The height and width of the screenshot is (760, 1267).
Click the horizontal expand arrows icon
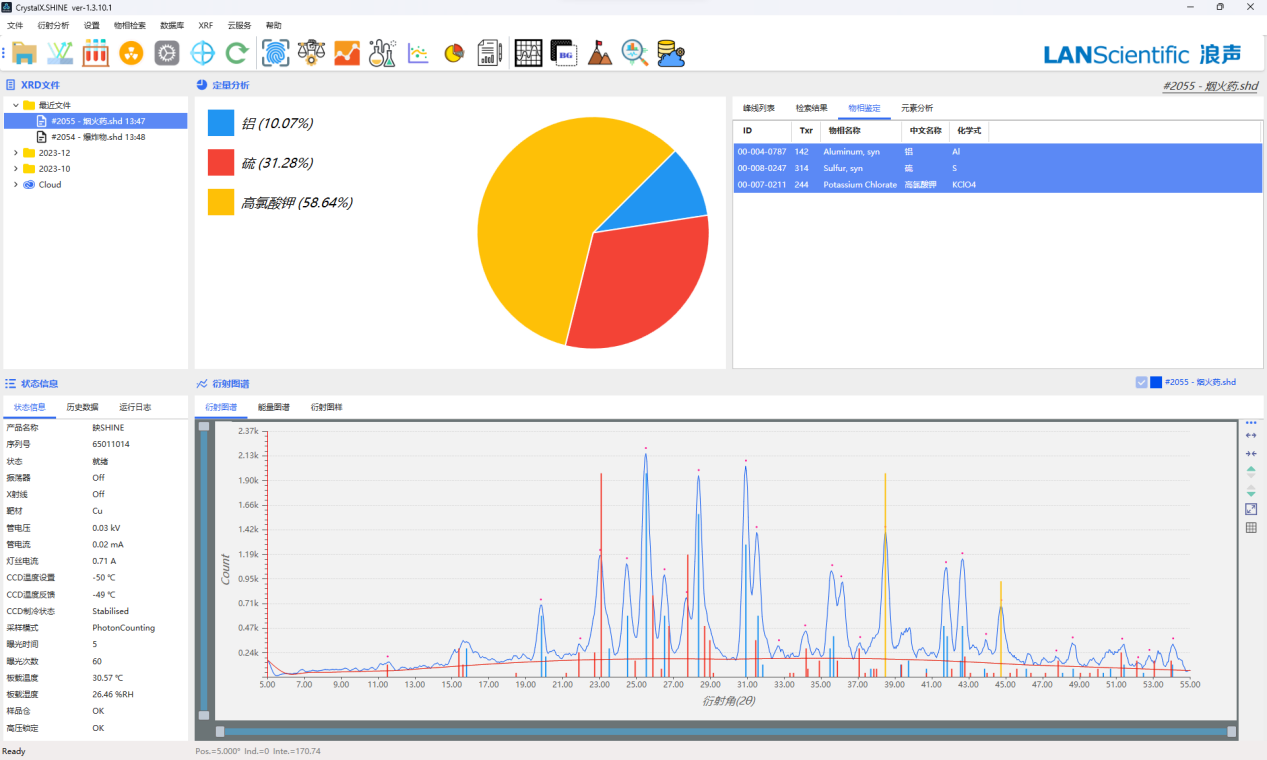pyautogui.click(x=1251, y=436)
